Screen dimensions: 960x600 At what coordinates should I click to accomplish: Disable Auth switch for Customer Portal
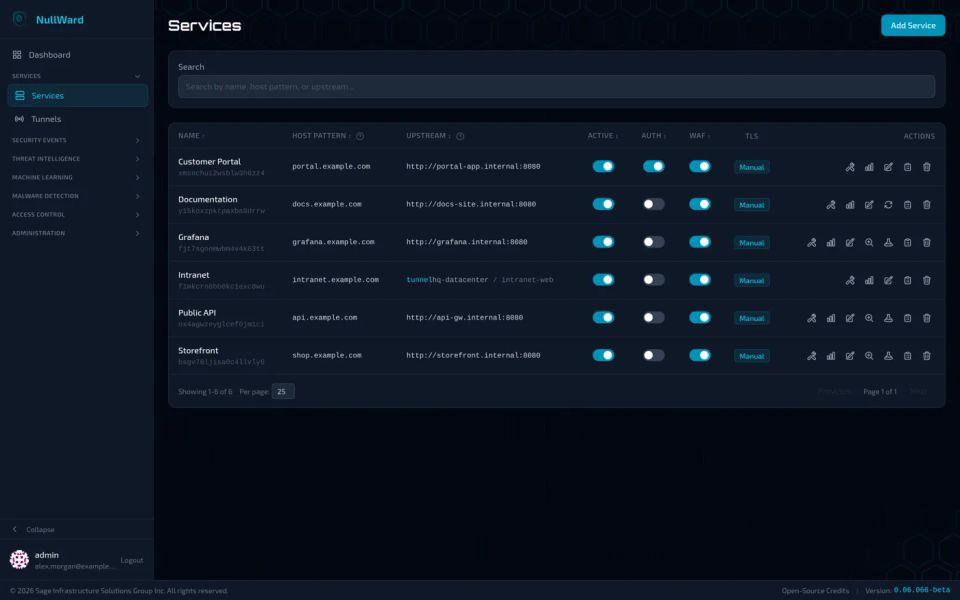[x=653, y=167]
